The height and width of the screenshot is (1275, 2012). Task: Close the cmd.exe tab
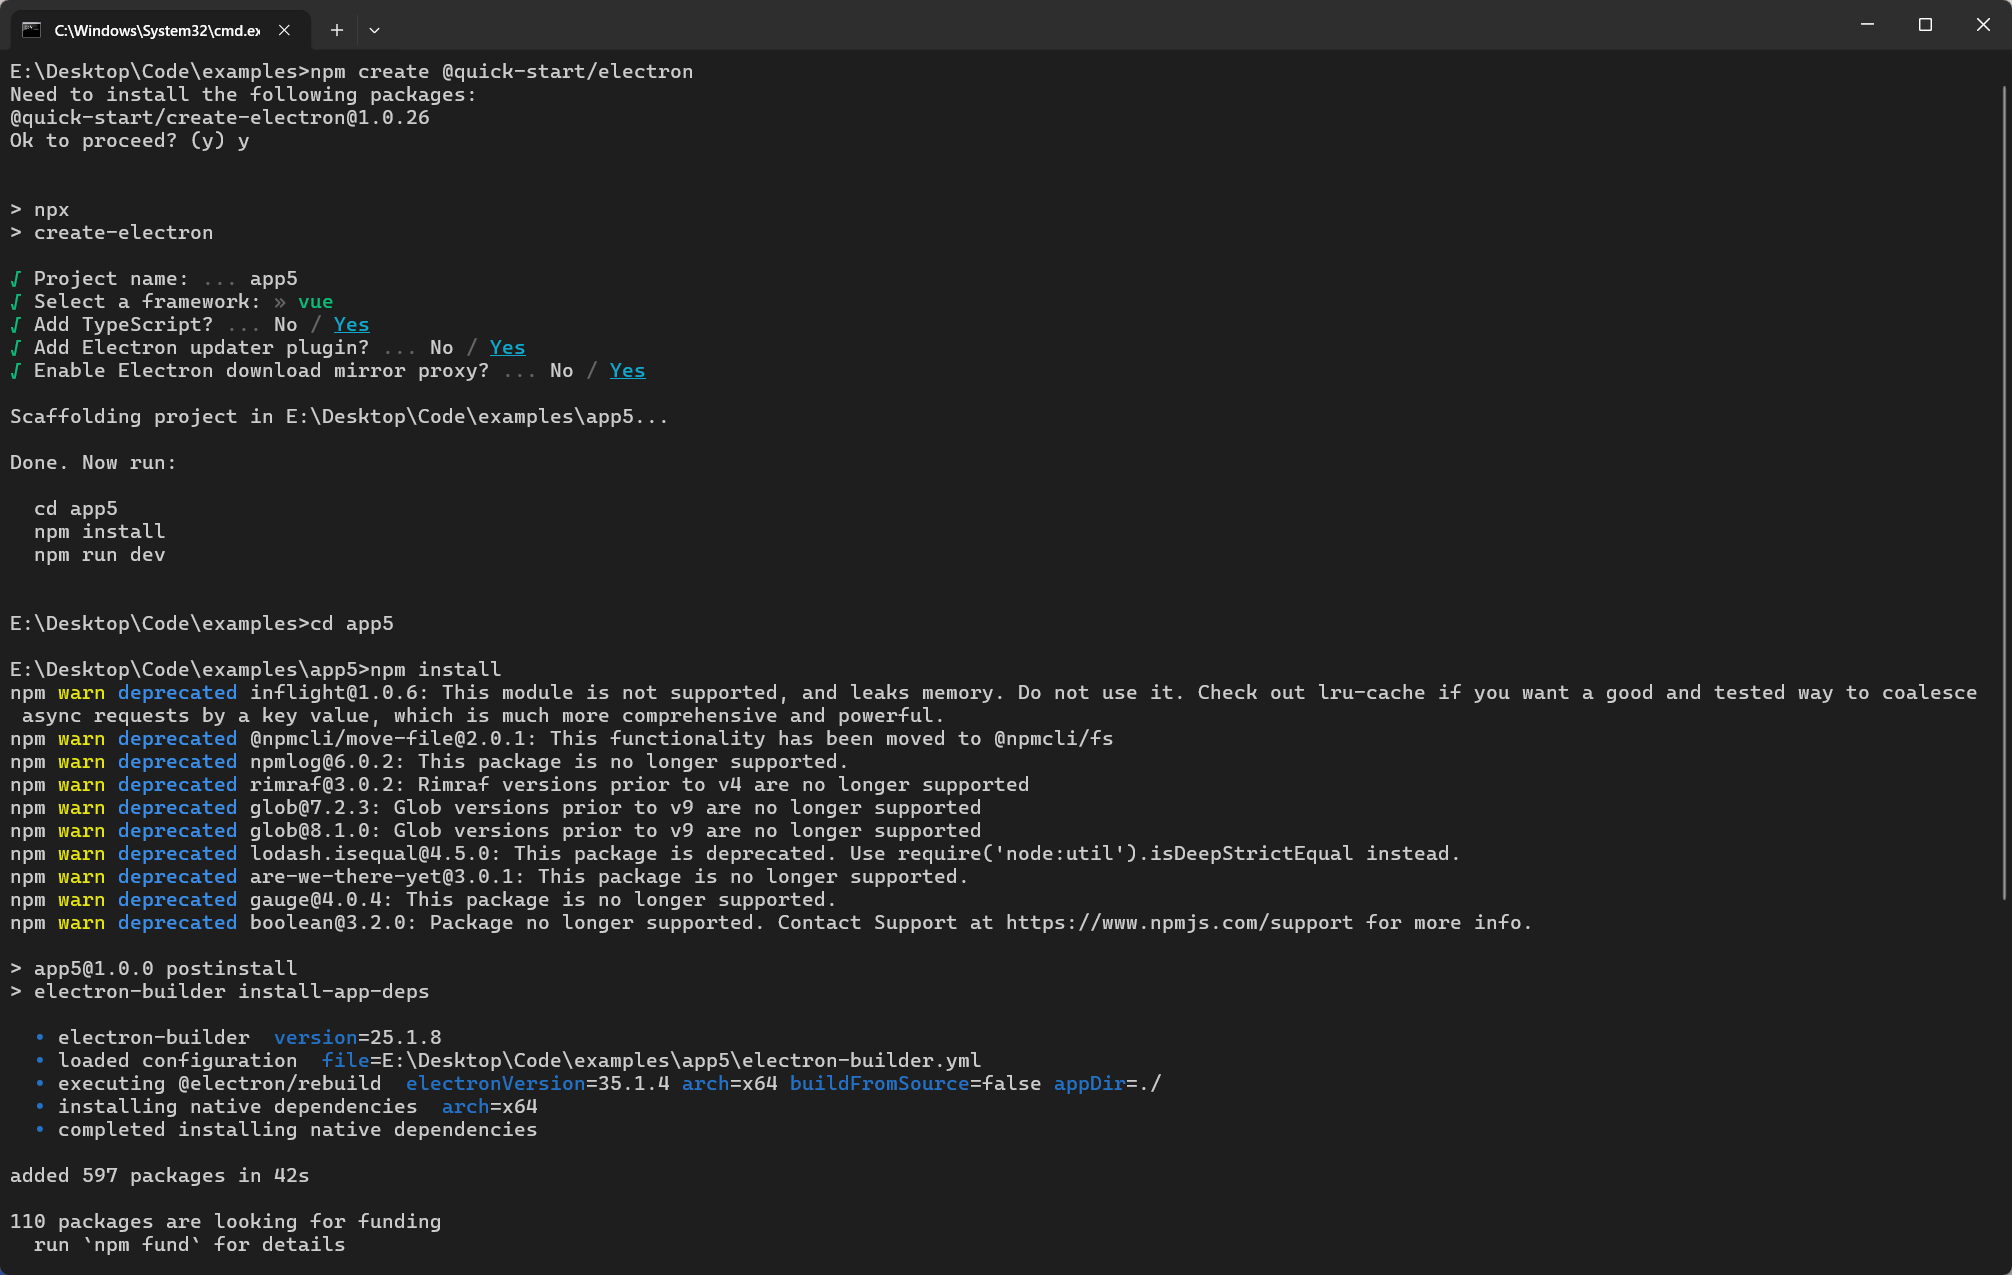285,30
